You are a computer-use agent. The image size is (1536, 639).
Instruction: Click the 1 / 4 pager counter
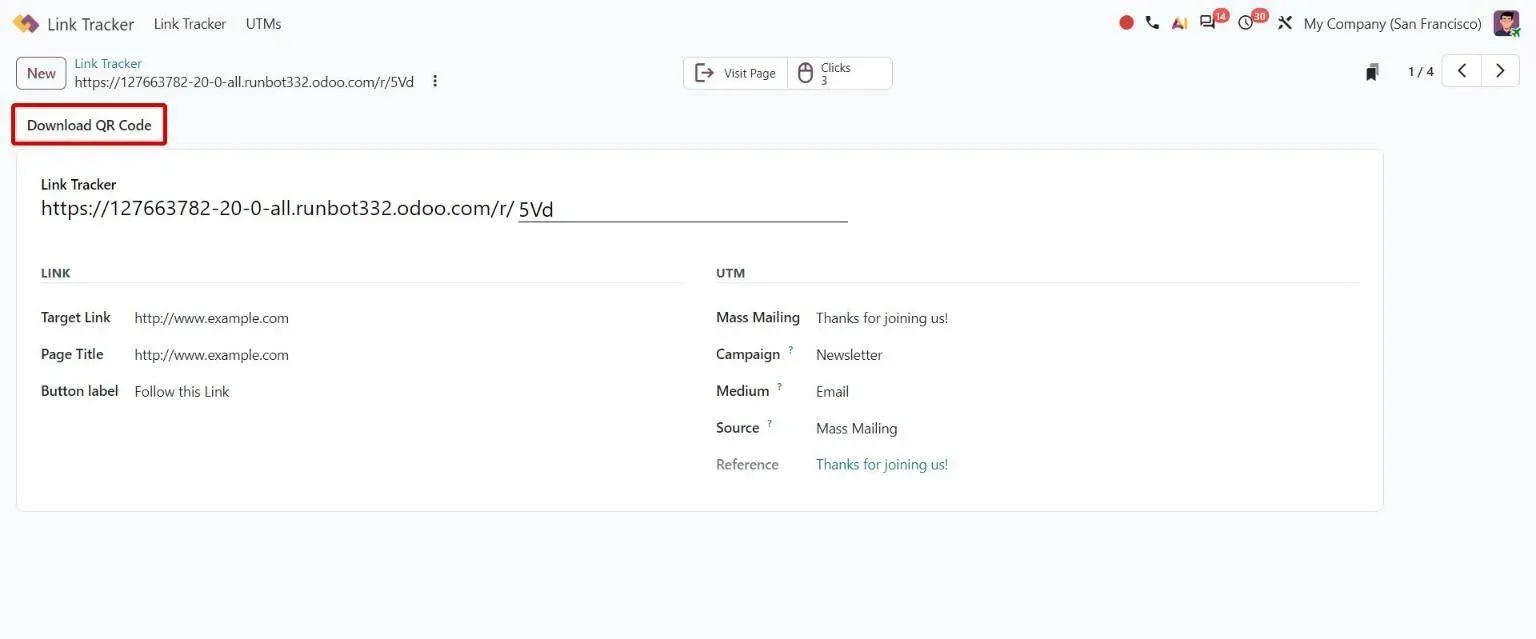(x=1421, y=72)
